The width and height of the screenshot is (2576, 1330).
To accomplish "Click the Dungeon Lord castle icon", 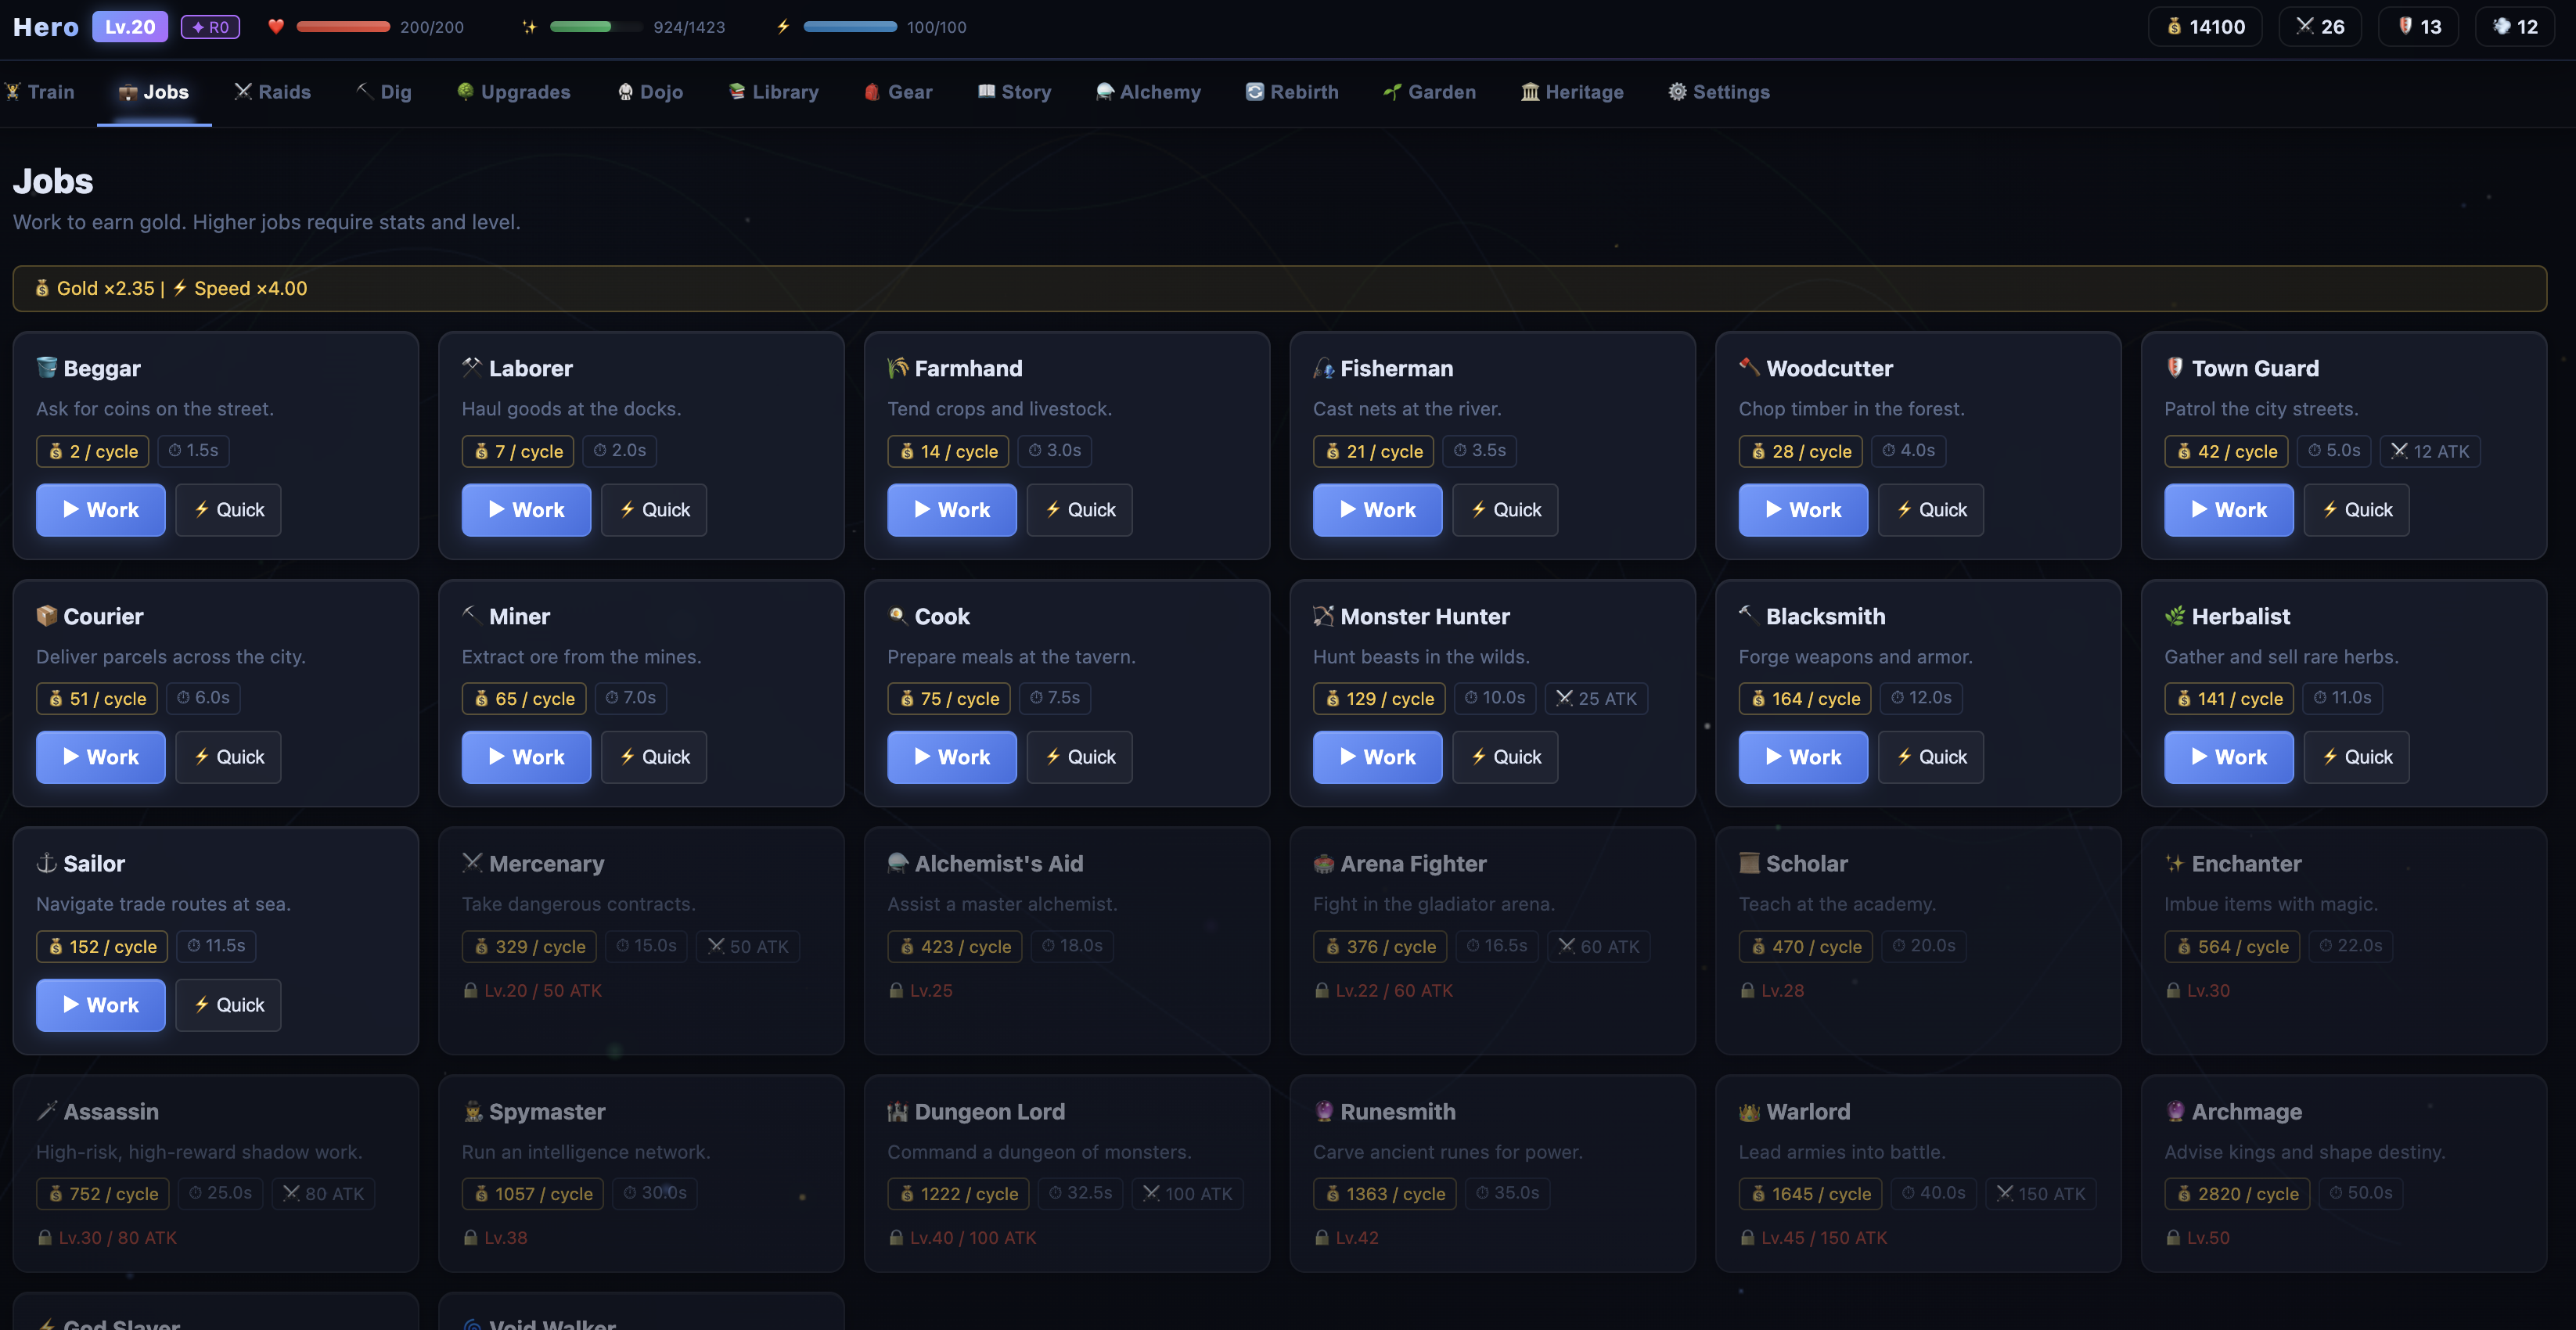I will (898, 1110).
